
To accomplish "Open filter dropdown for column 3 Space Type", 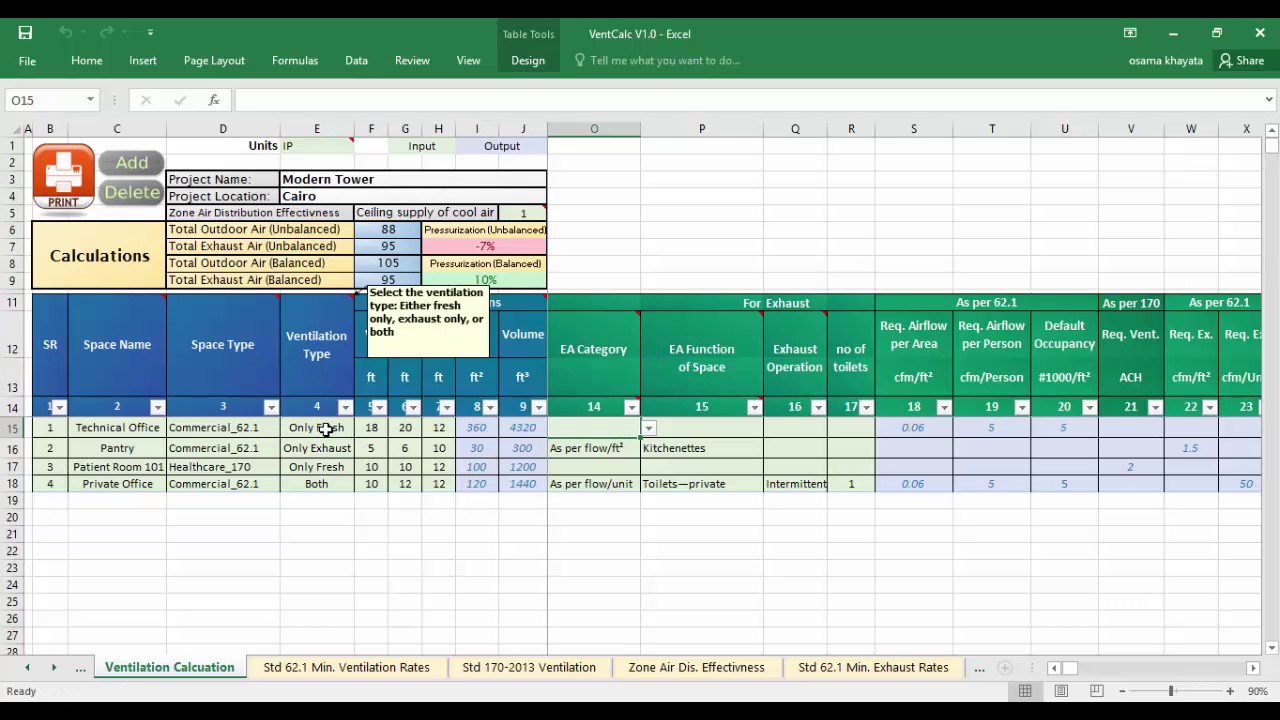I will [x=271, y=407].
